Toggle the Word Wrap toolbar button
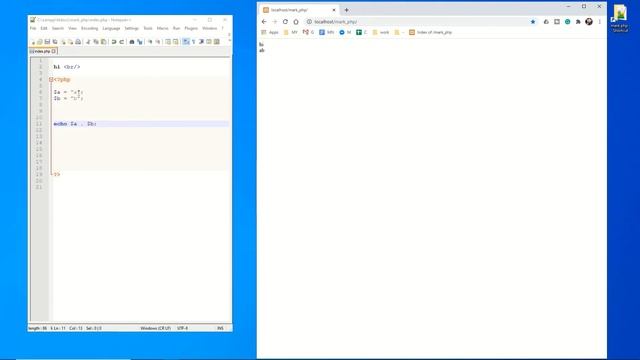Viewport: 640px width, 360px height. point(186,42)
